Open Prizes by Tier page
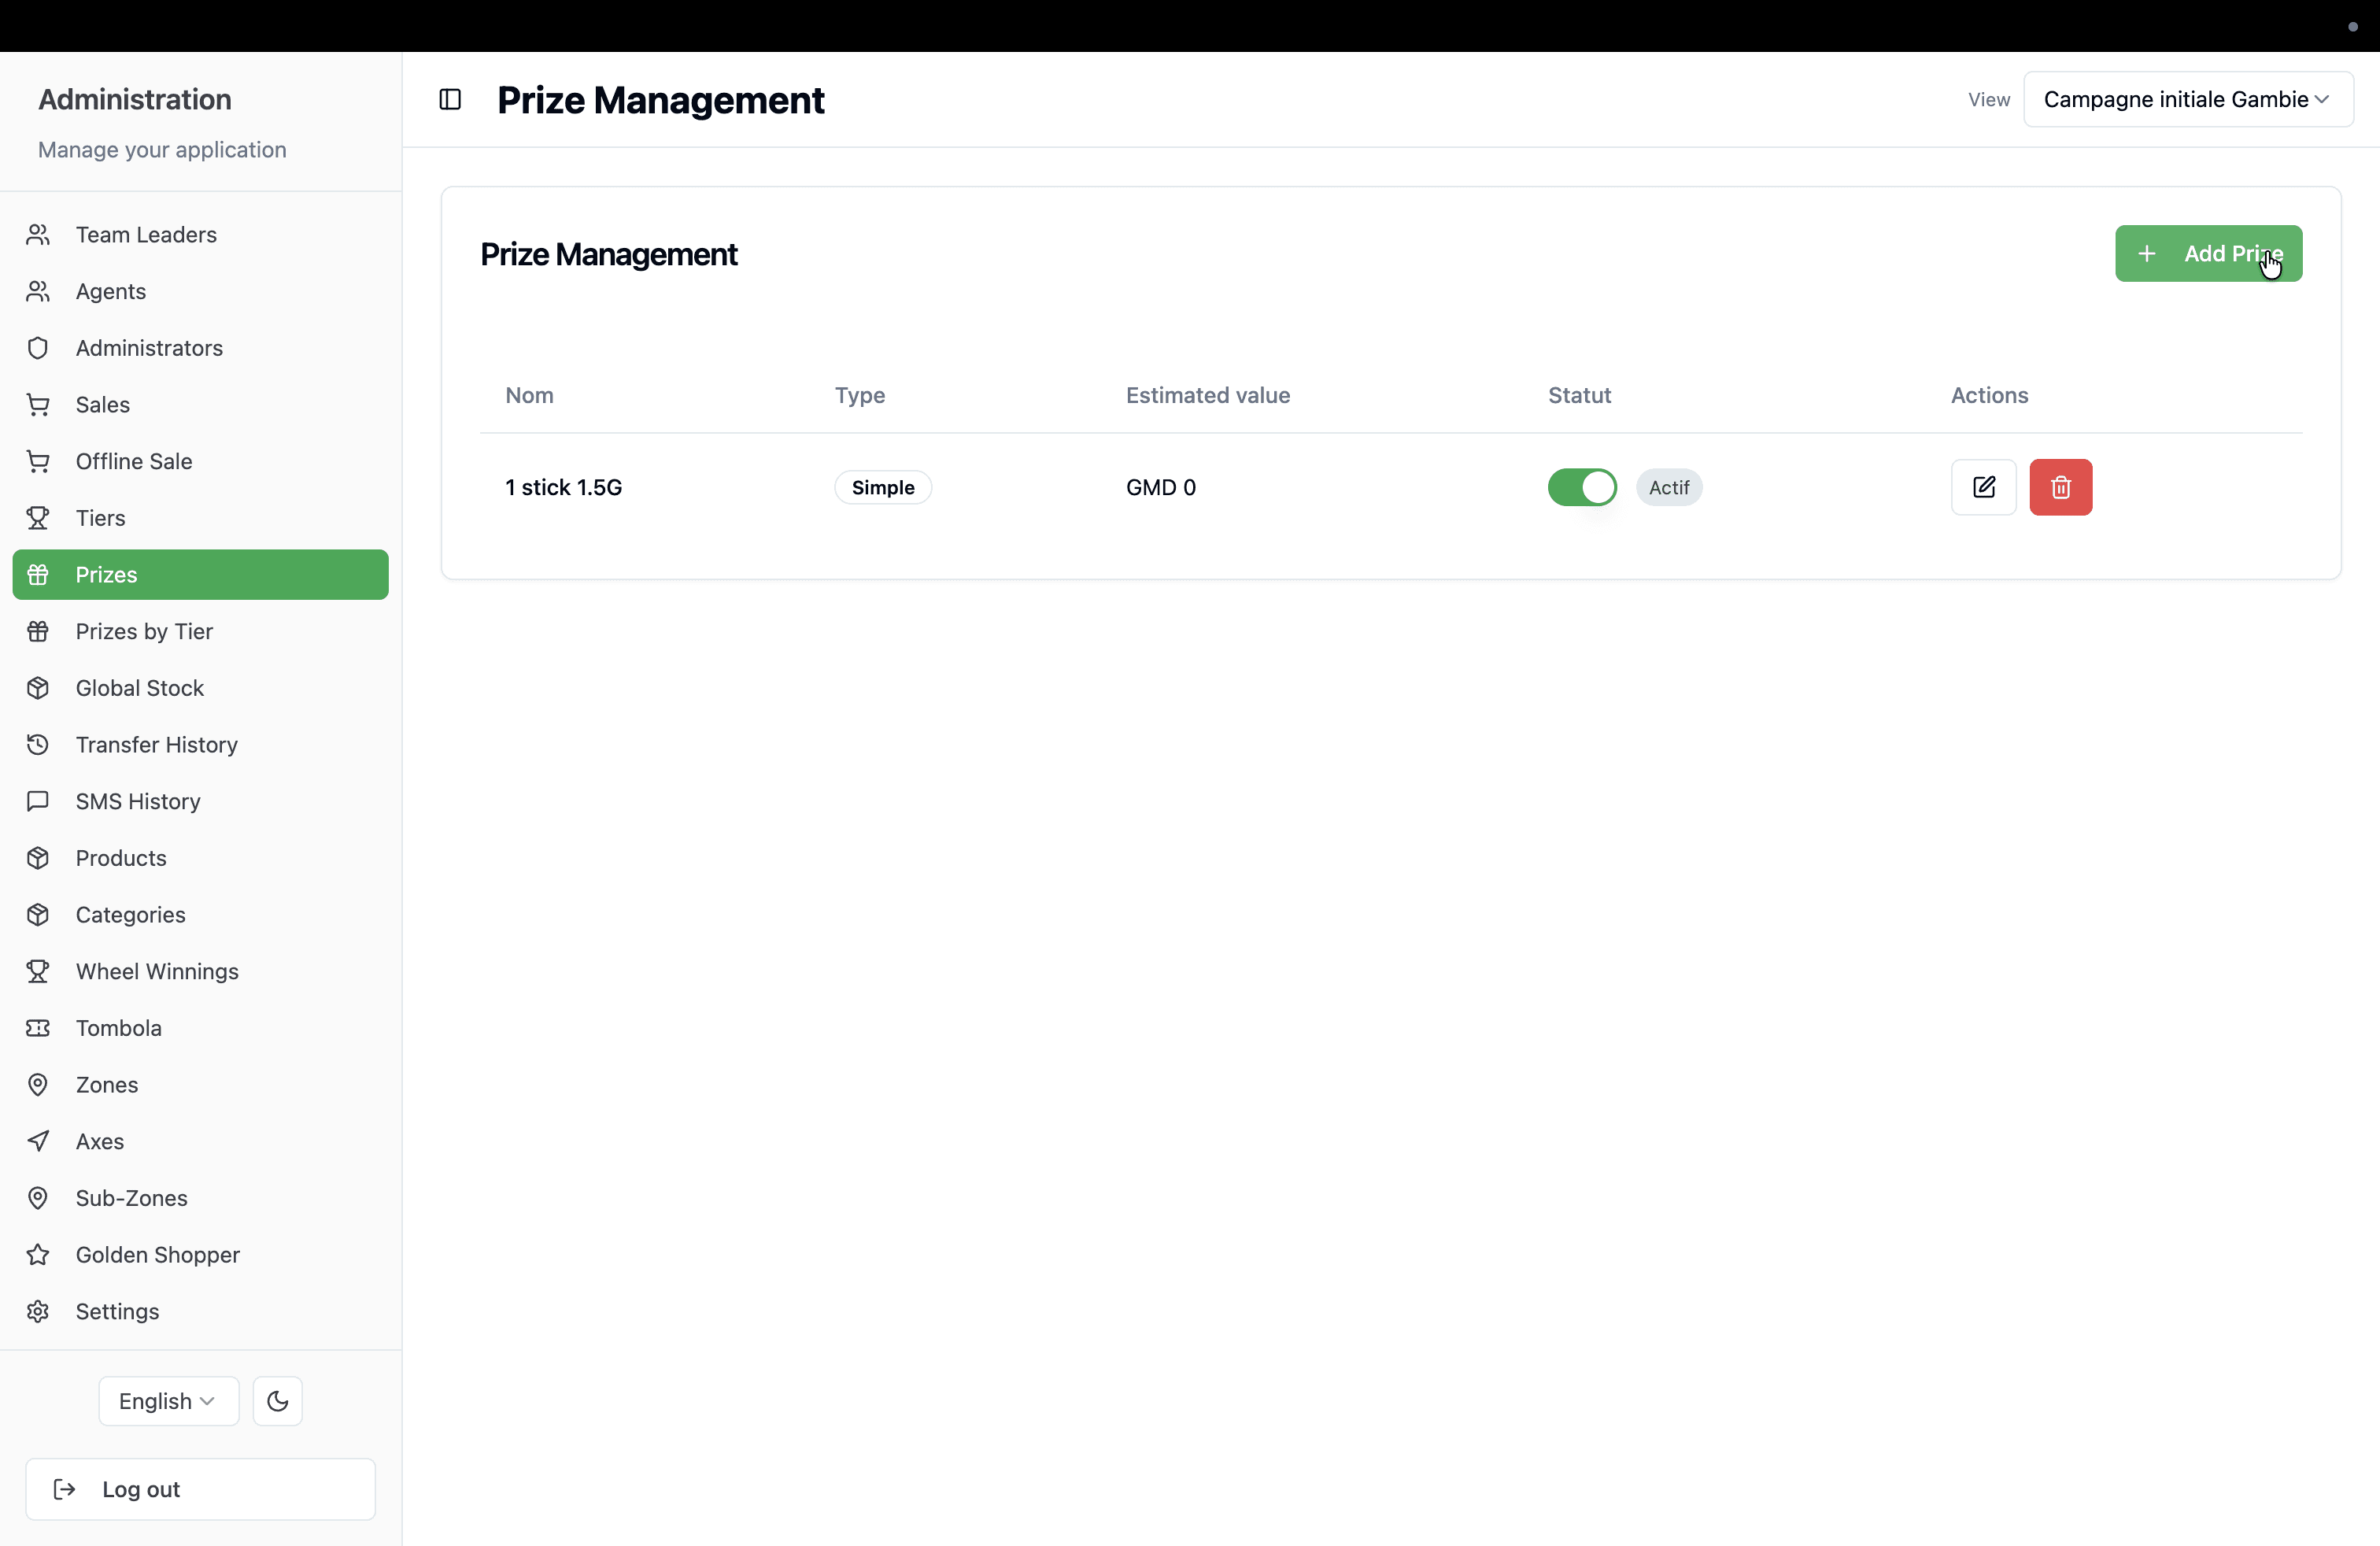This screenshot has height=1546, width=2380. click(x=200, y=631)
